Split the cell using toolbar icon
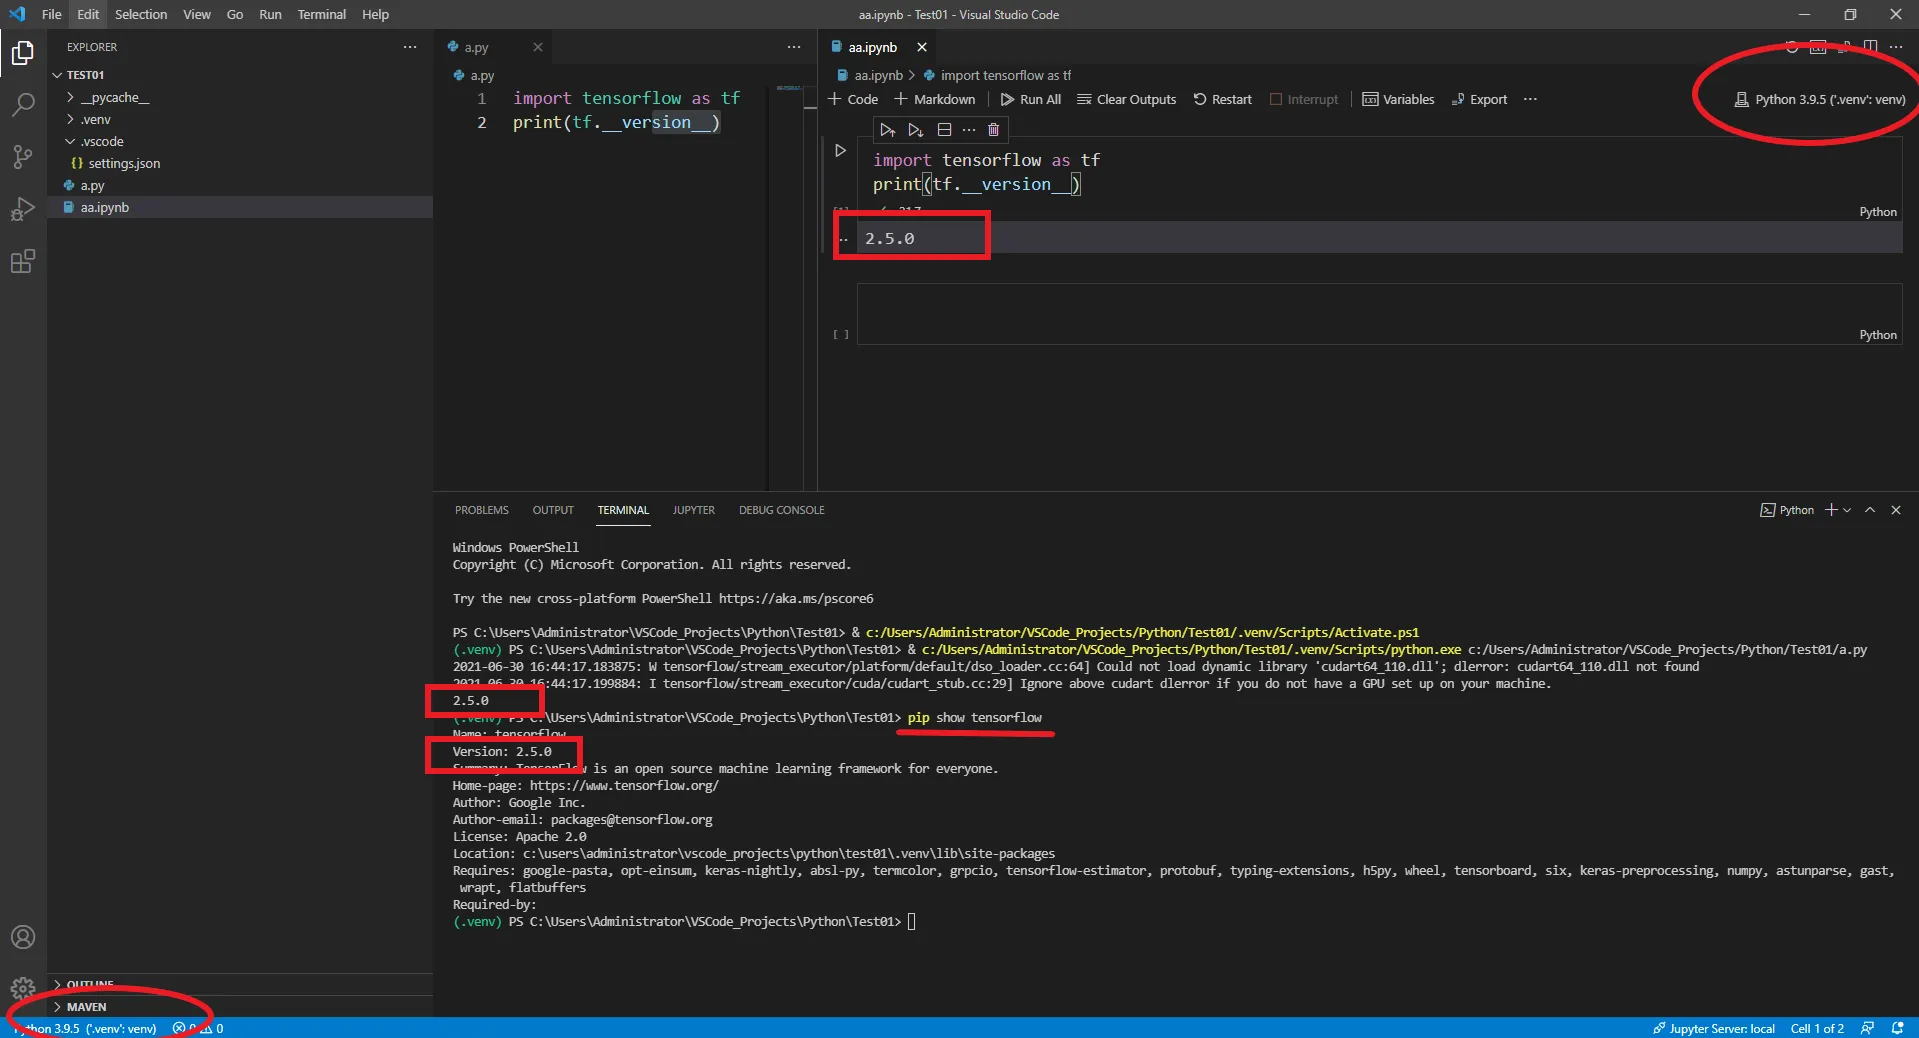 [x=943, y=130]
